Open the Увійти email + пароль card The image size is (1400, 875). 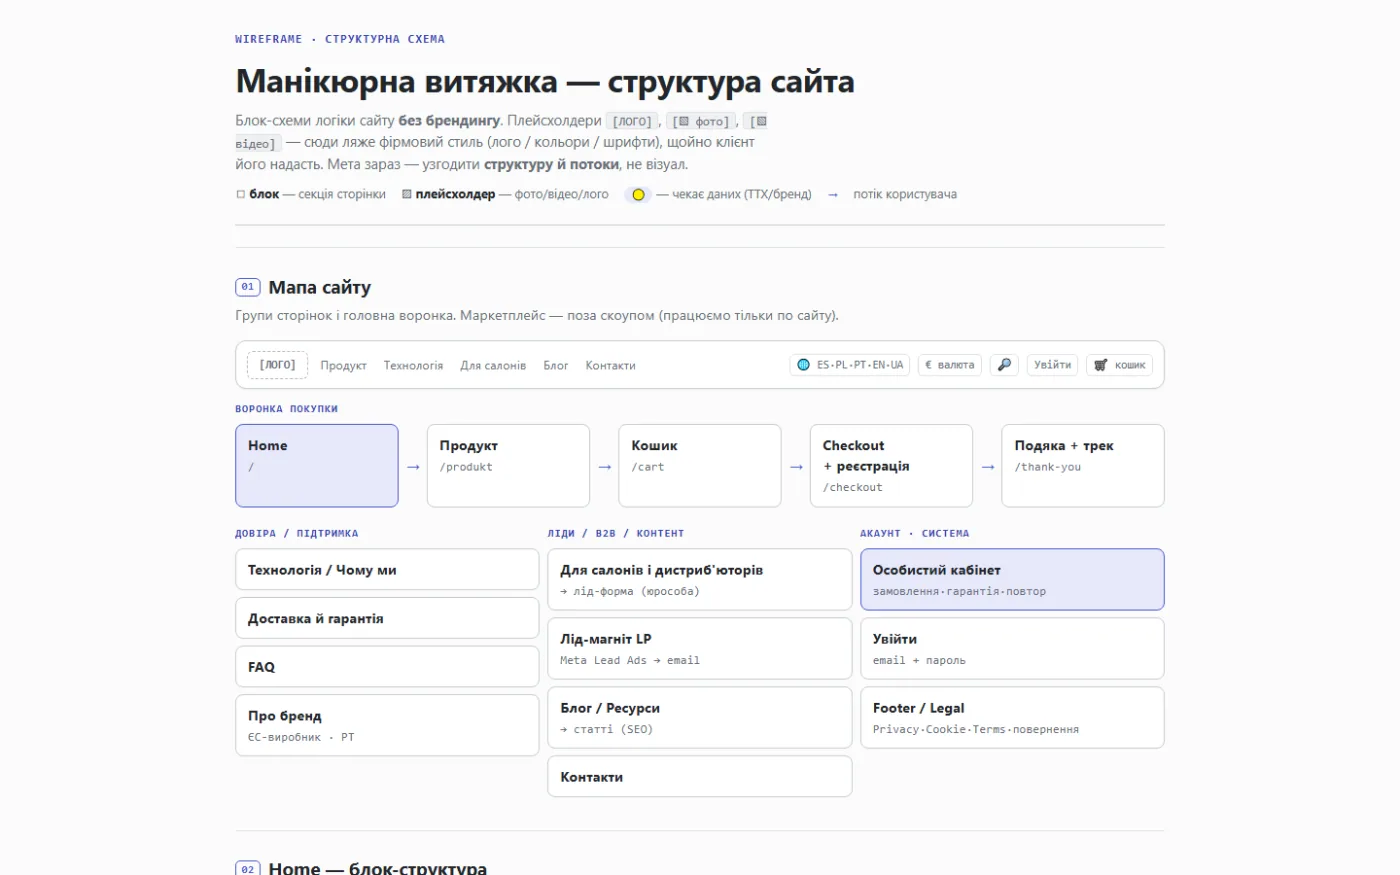pos(1012,648)
